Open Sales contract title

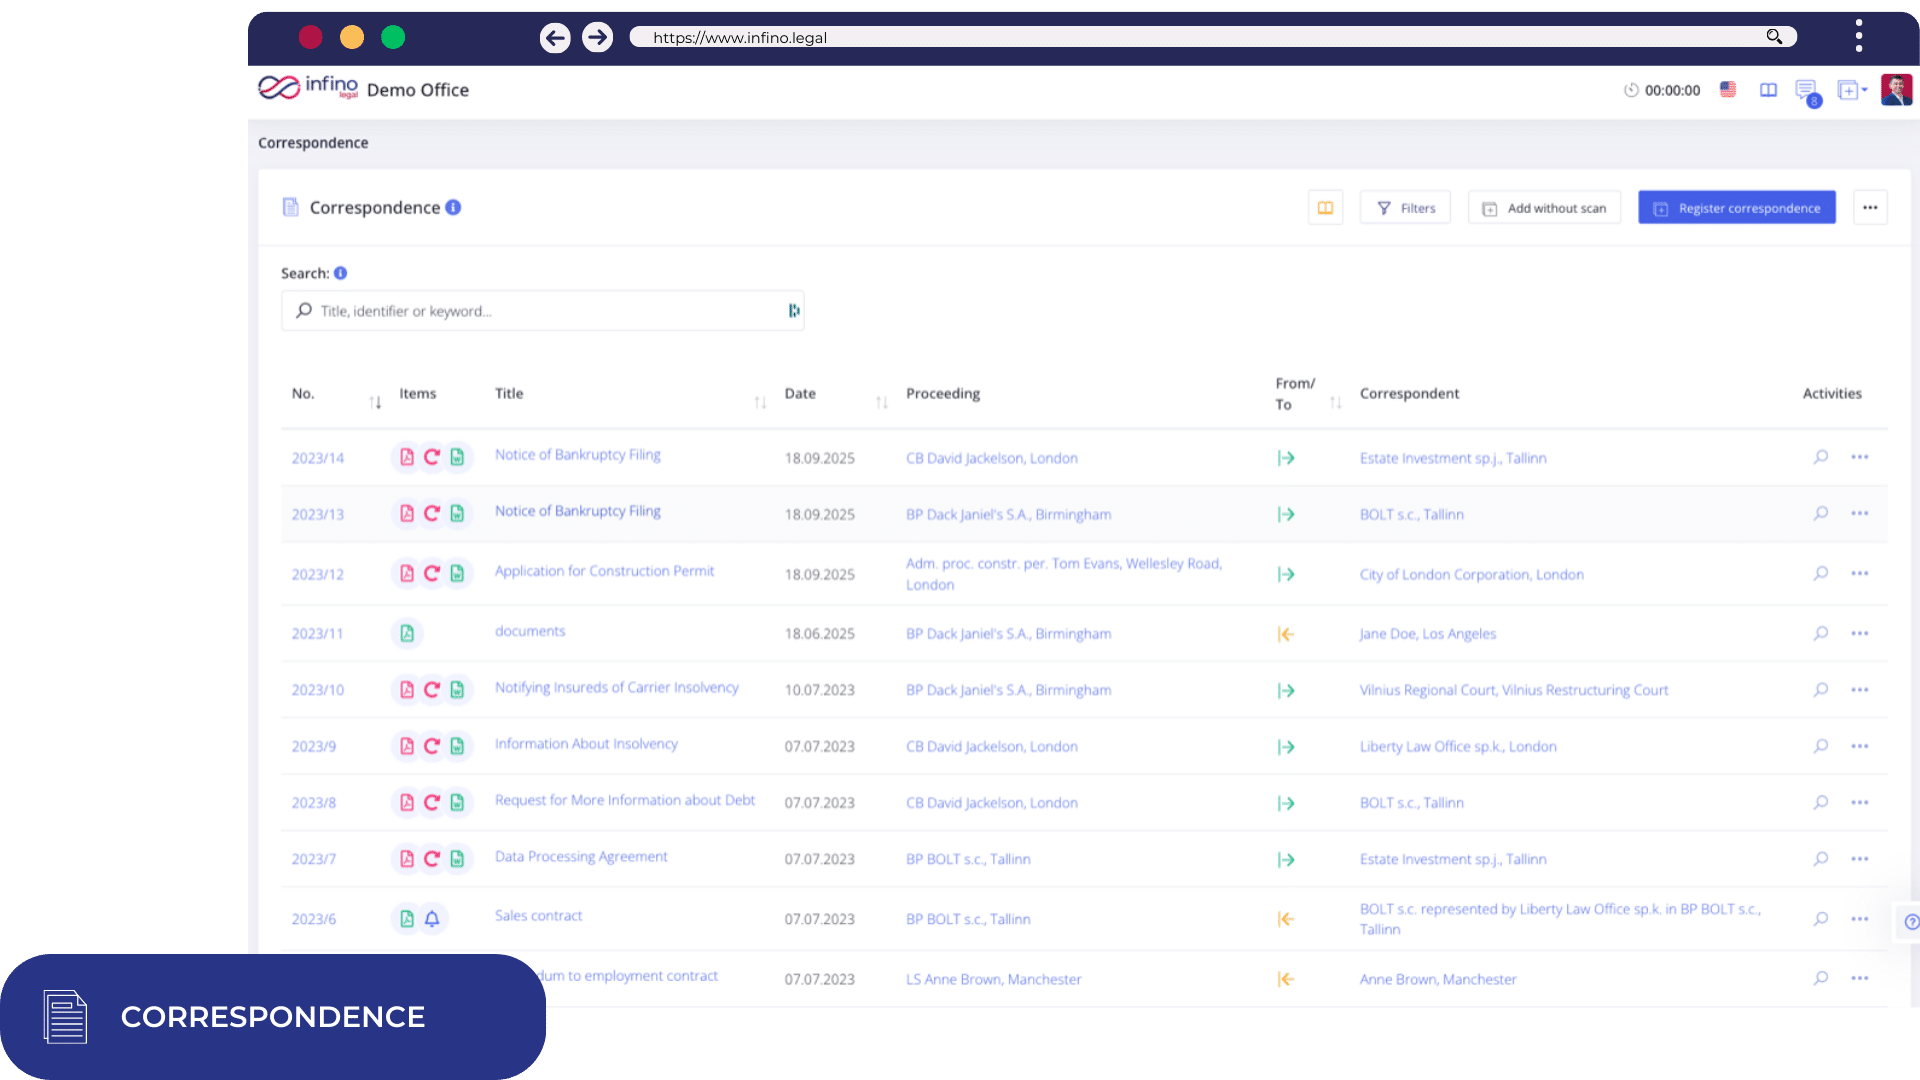point(538,916)
